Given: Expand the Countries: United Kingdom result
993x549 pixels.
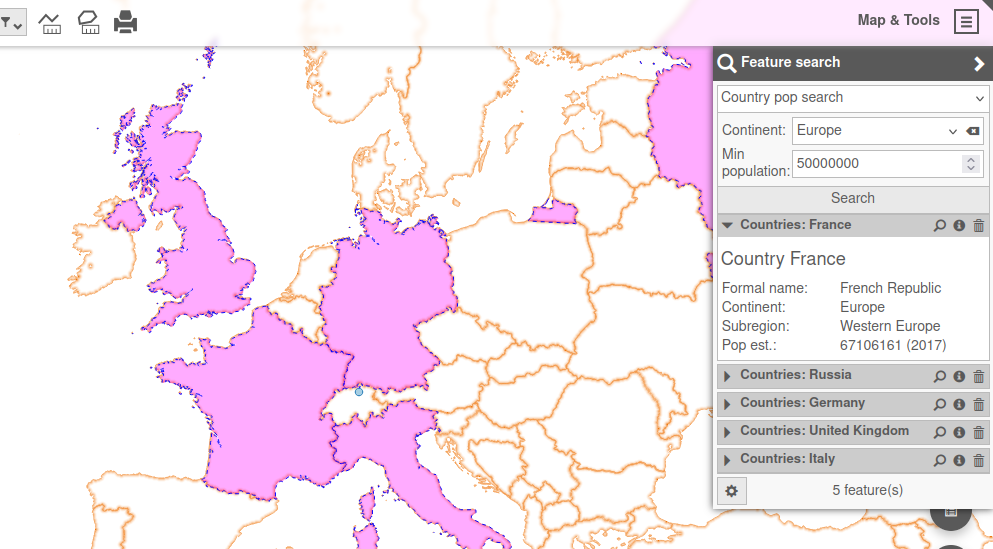Looking at the screenshot, I should click(728, 432).
